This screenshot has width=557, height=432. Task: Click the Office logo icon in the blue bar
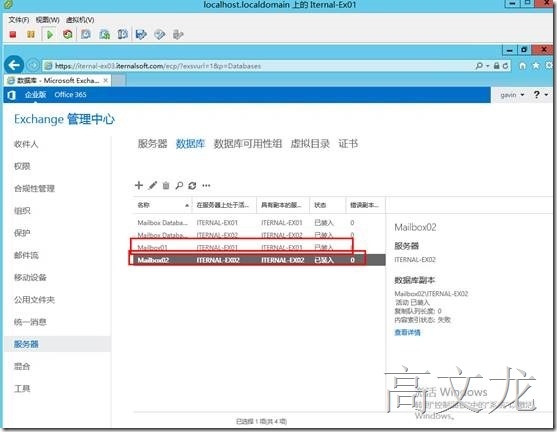12,95
